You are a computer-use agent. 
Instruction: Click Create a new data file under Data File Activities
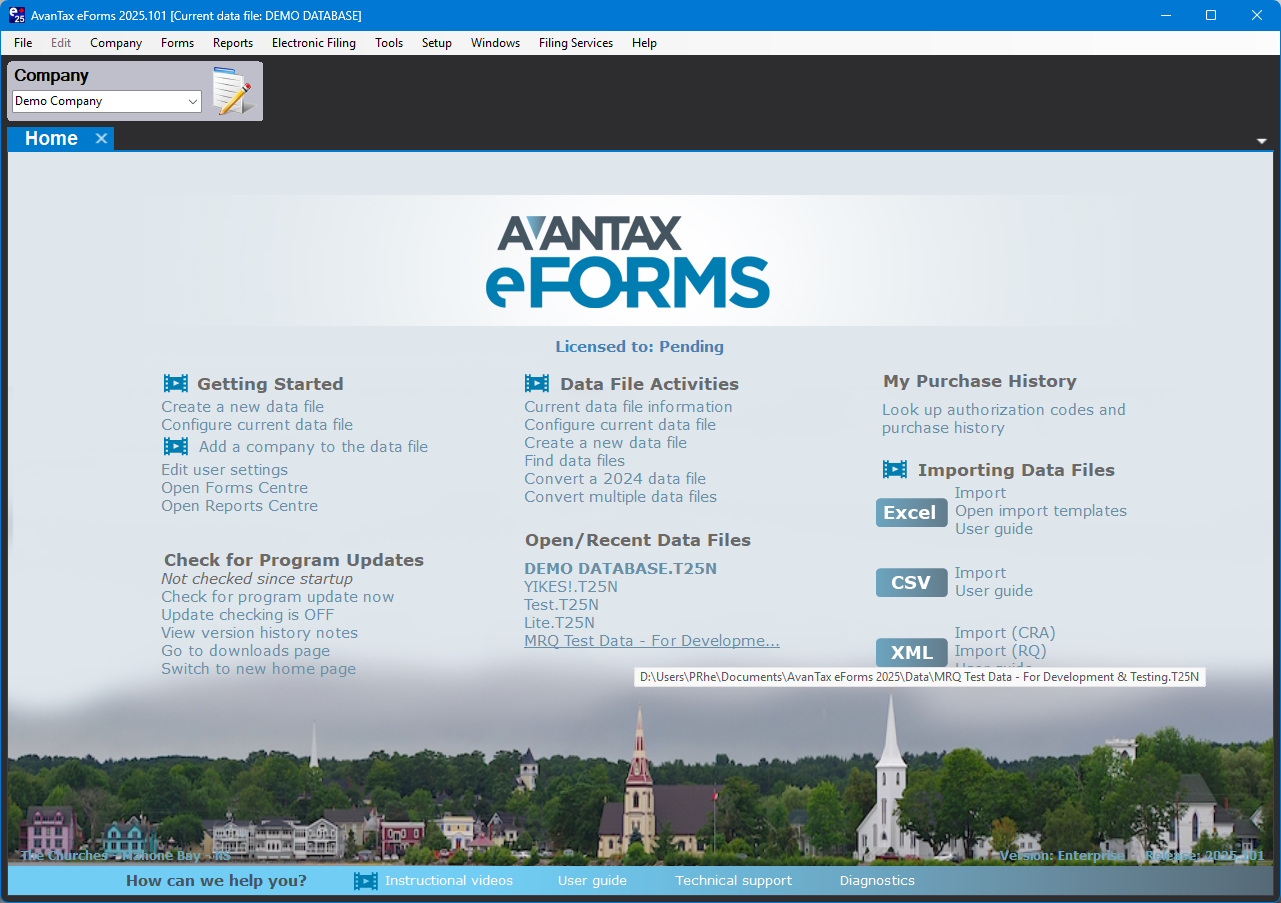click(x=605, y=443)
